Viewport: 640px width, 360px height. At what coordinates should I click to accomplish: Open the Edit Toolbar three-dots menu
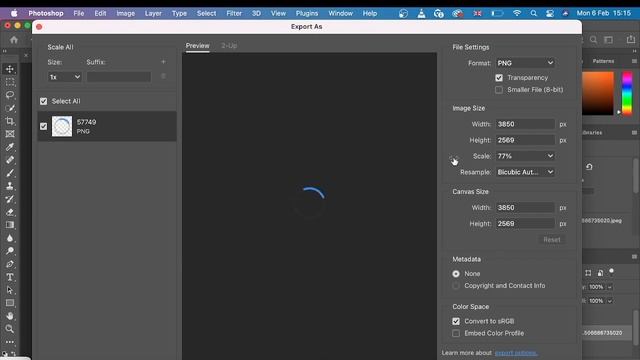point(10,342)
